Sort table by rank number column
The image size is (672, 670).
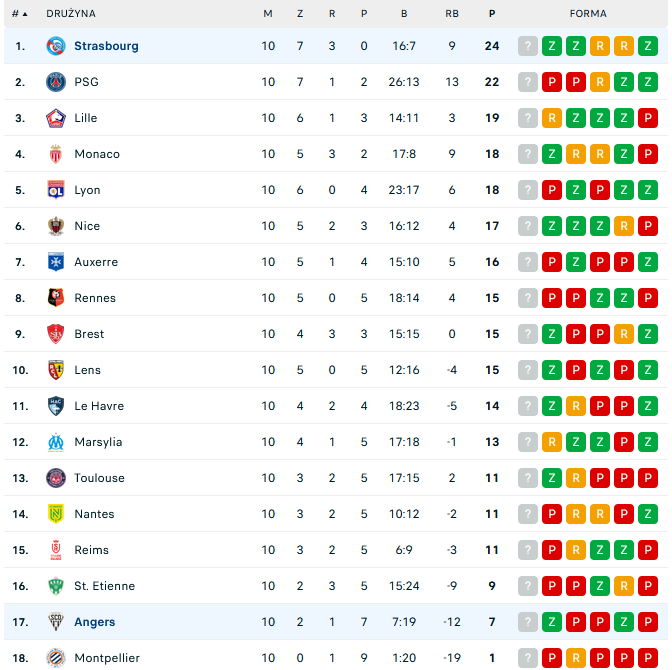(20, 14)
